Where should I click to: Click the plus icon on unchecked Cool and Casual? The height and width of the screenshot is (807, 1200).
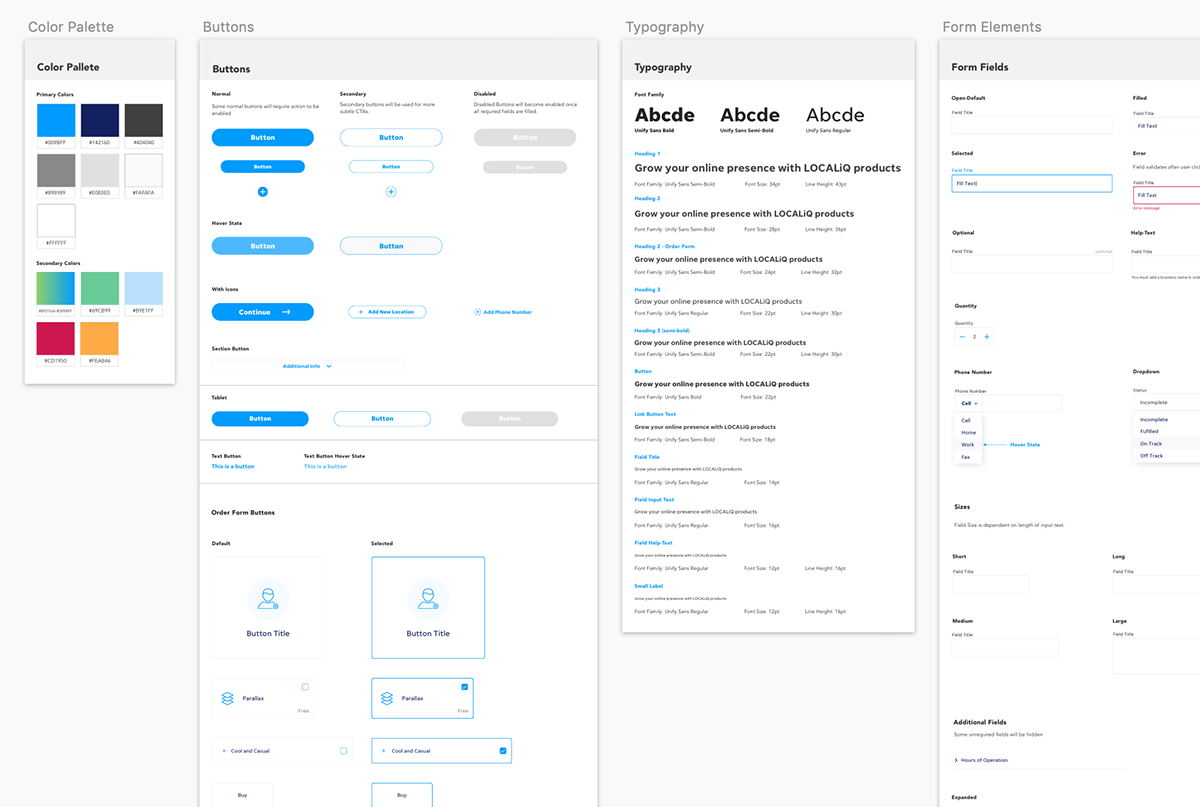[x=224, y=751]
